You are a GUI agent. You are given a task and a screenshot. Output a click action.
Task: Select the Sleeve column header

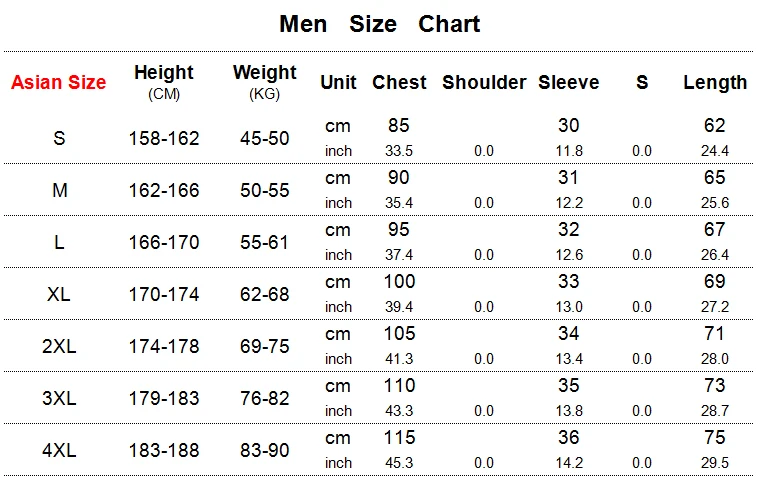569,82
